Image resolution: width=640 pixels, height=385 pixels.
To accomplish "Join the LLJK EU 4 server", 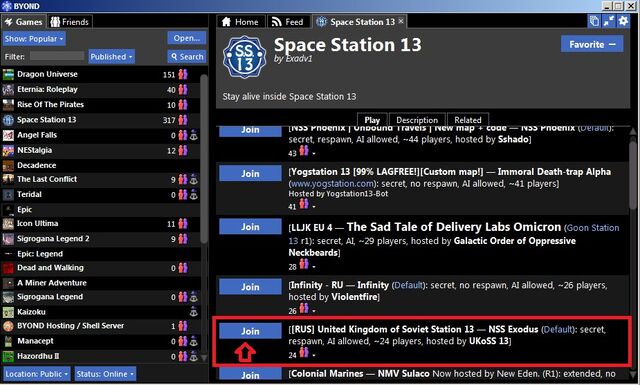I will tap(250, 227).
